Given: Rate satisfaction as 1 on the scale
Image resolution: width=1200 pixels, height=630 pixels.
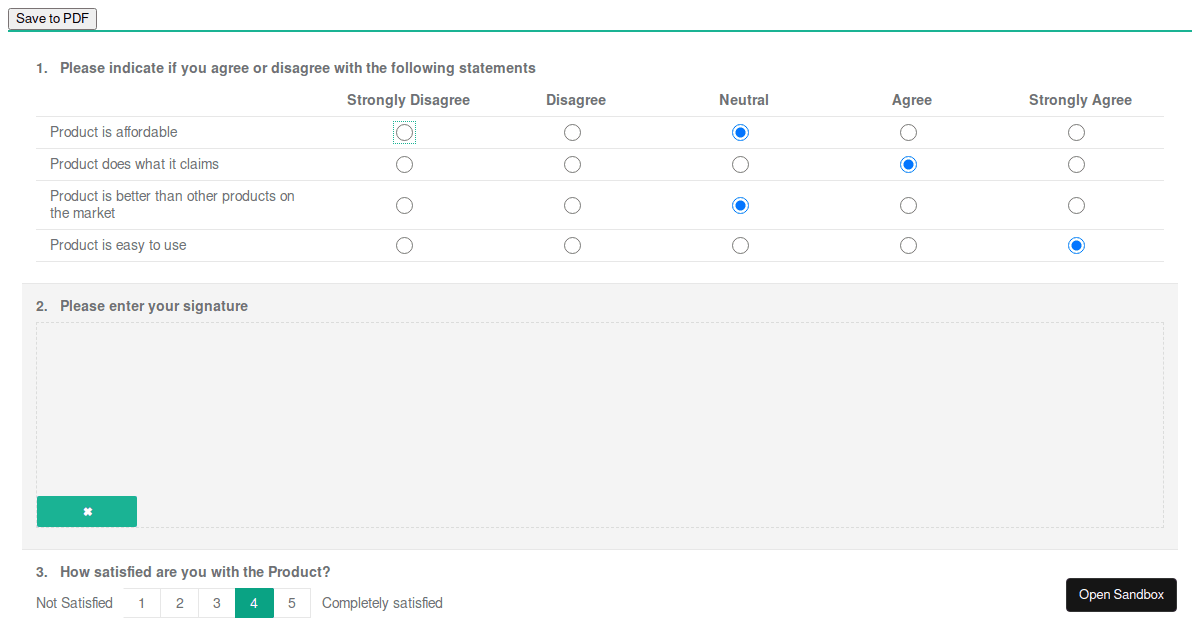Looking at the screenshot, I should coord(141,602).
